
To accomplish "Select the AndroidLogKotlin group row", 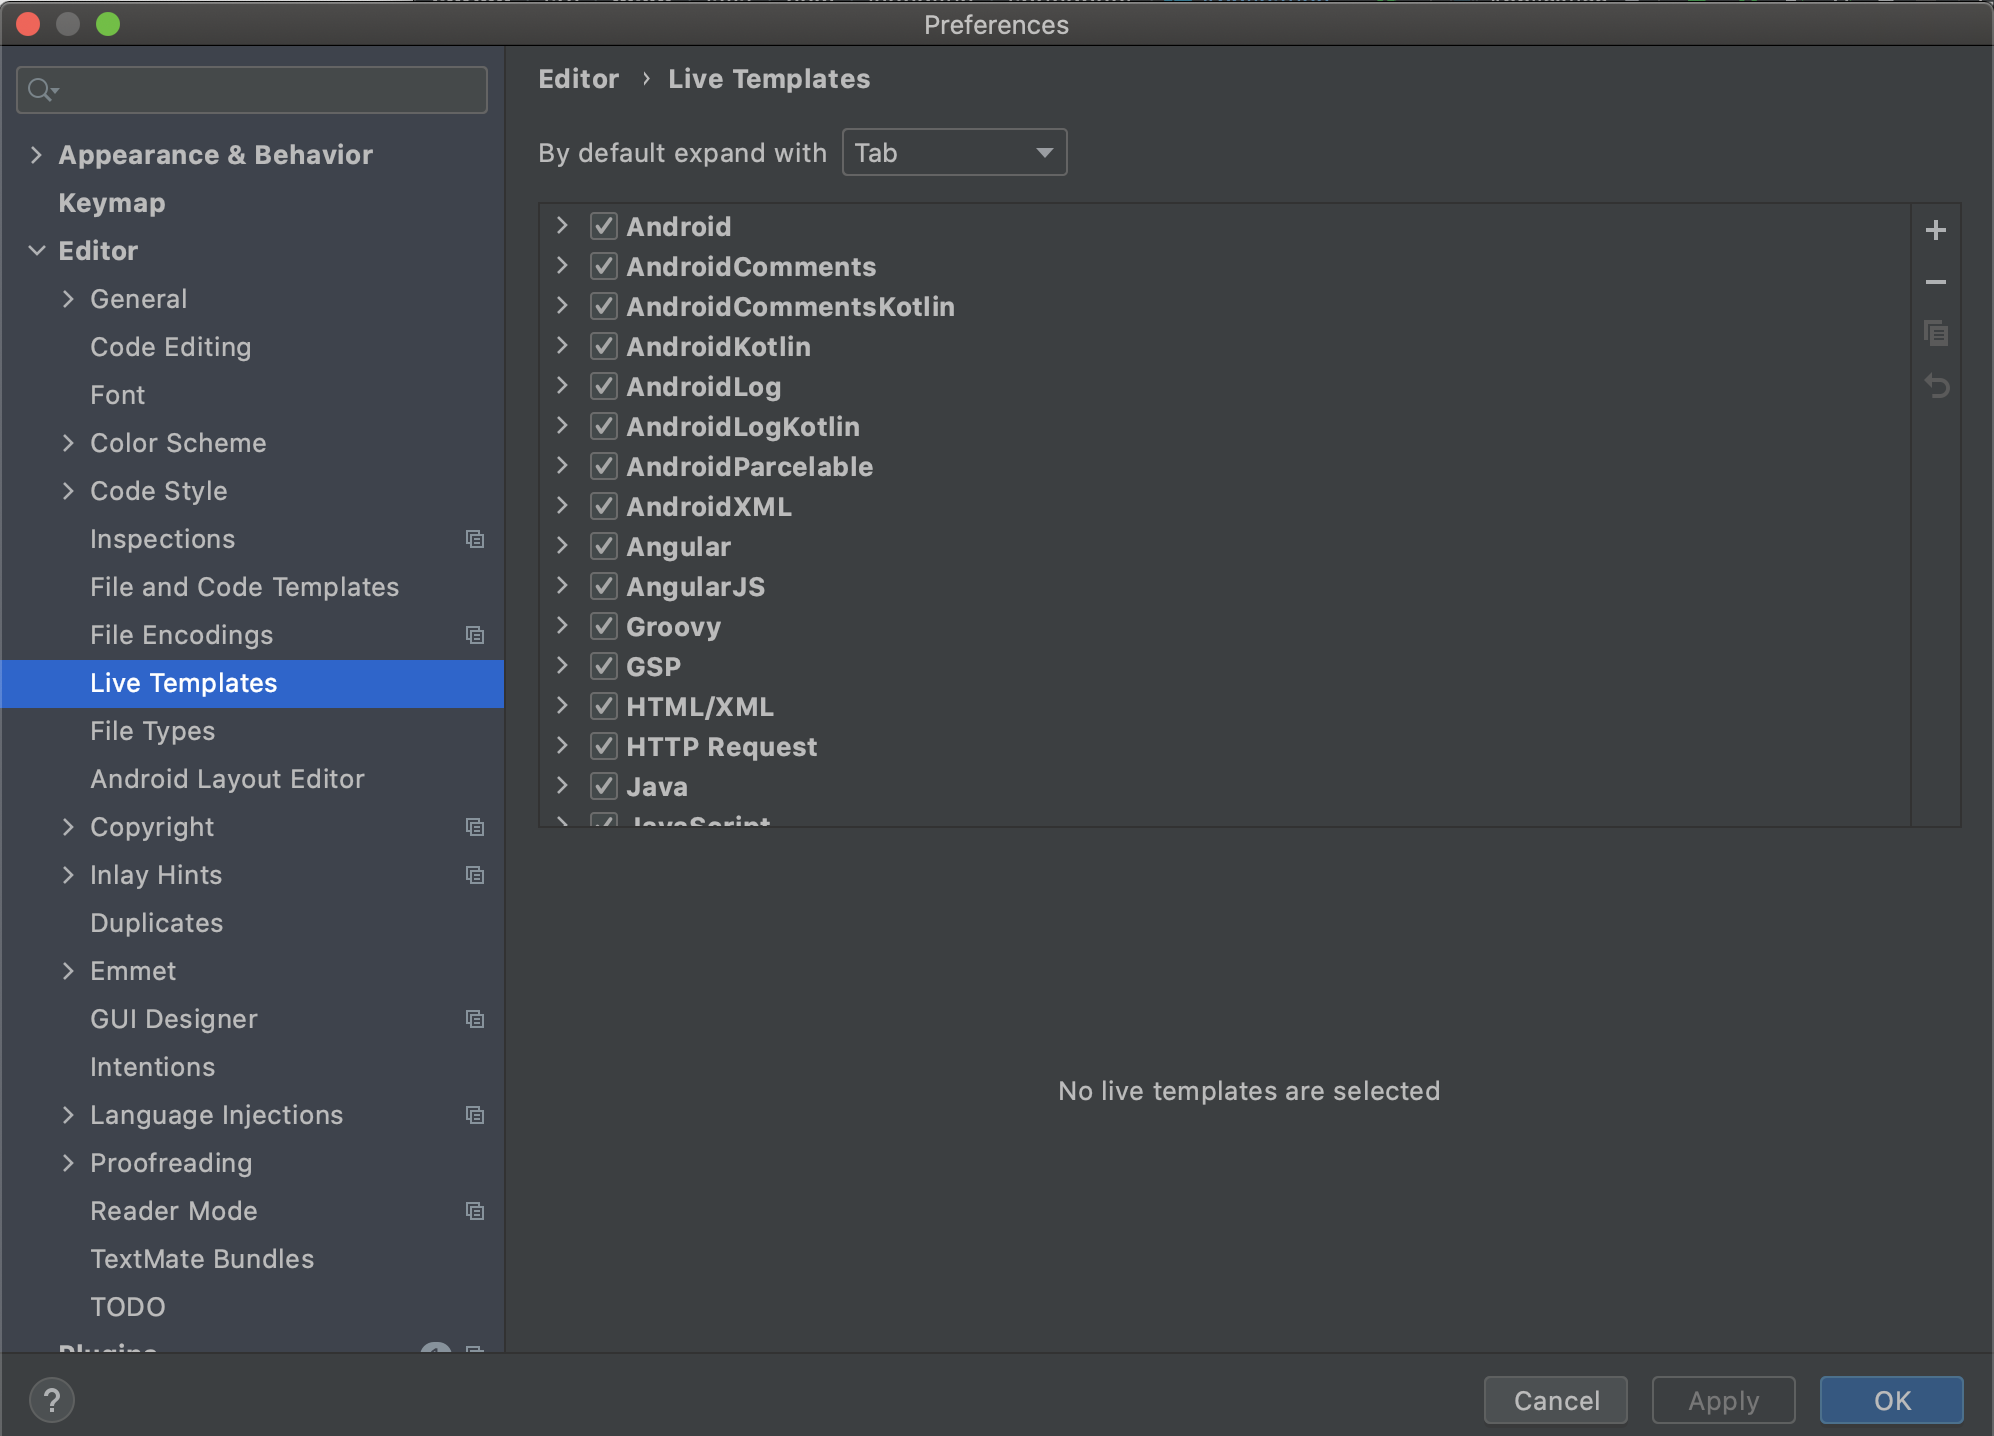I will 1225,426.
